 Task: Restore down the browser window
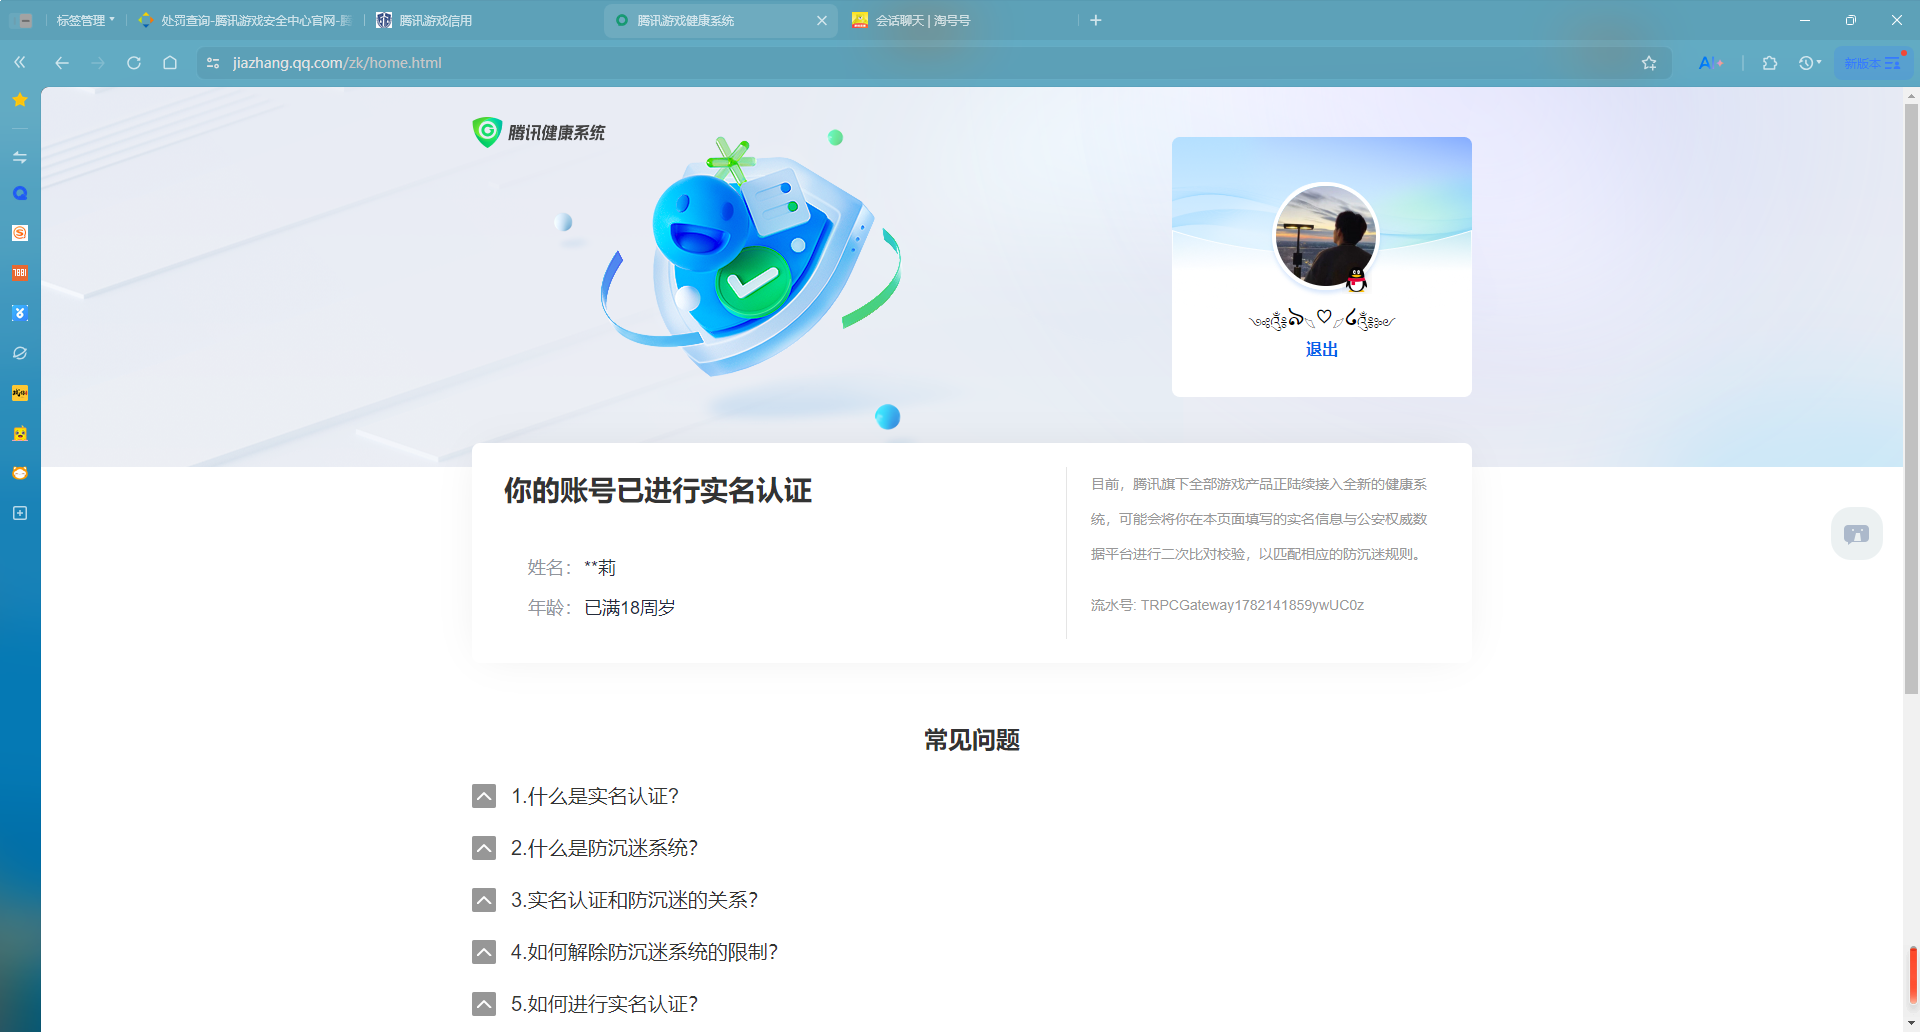click(x=1851, y=20)
